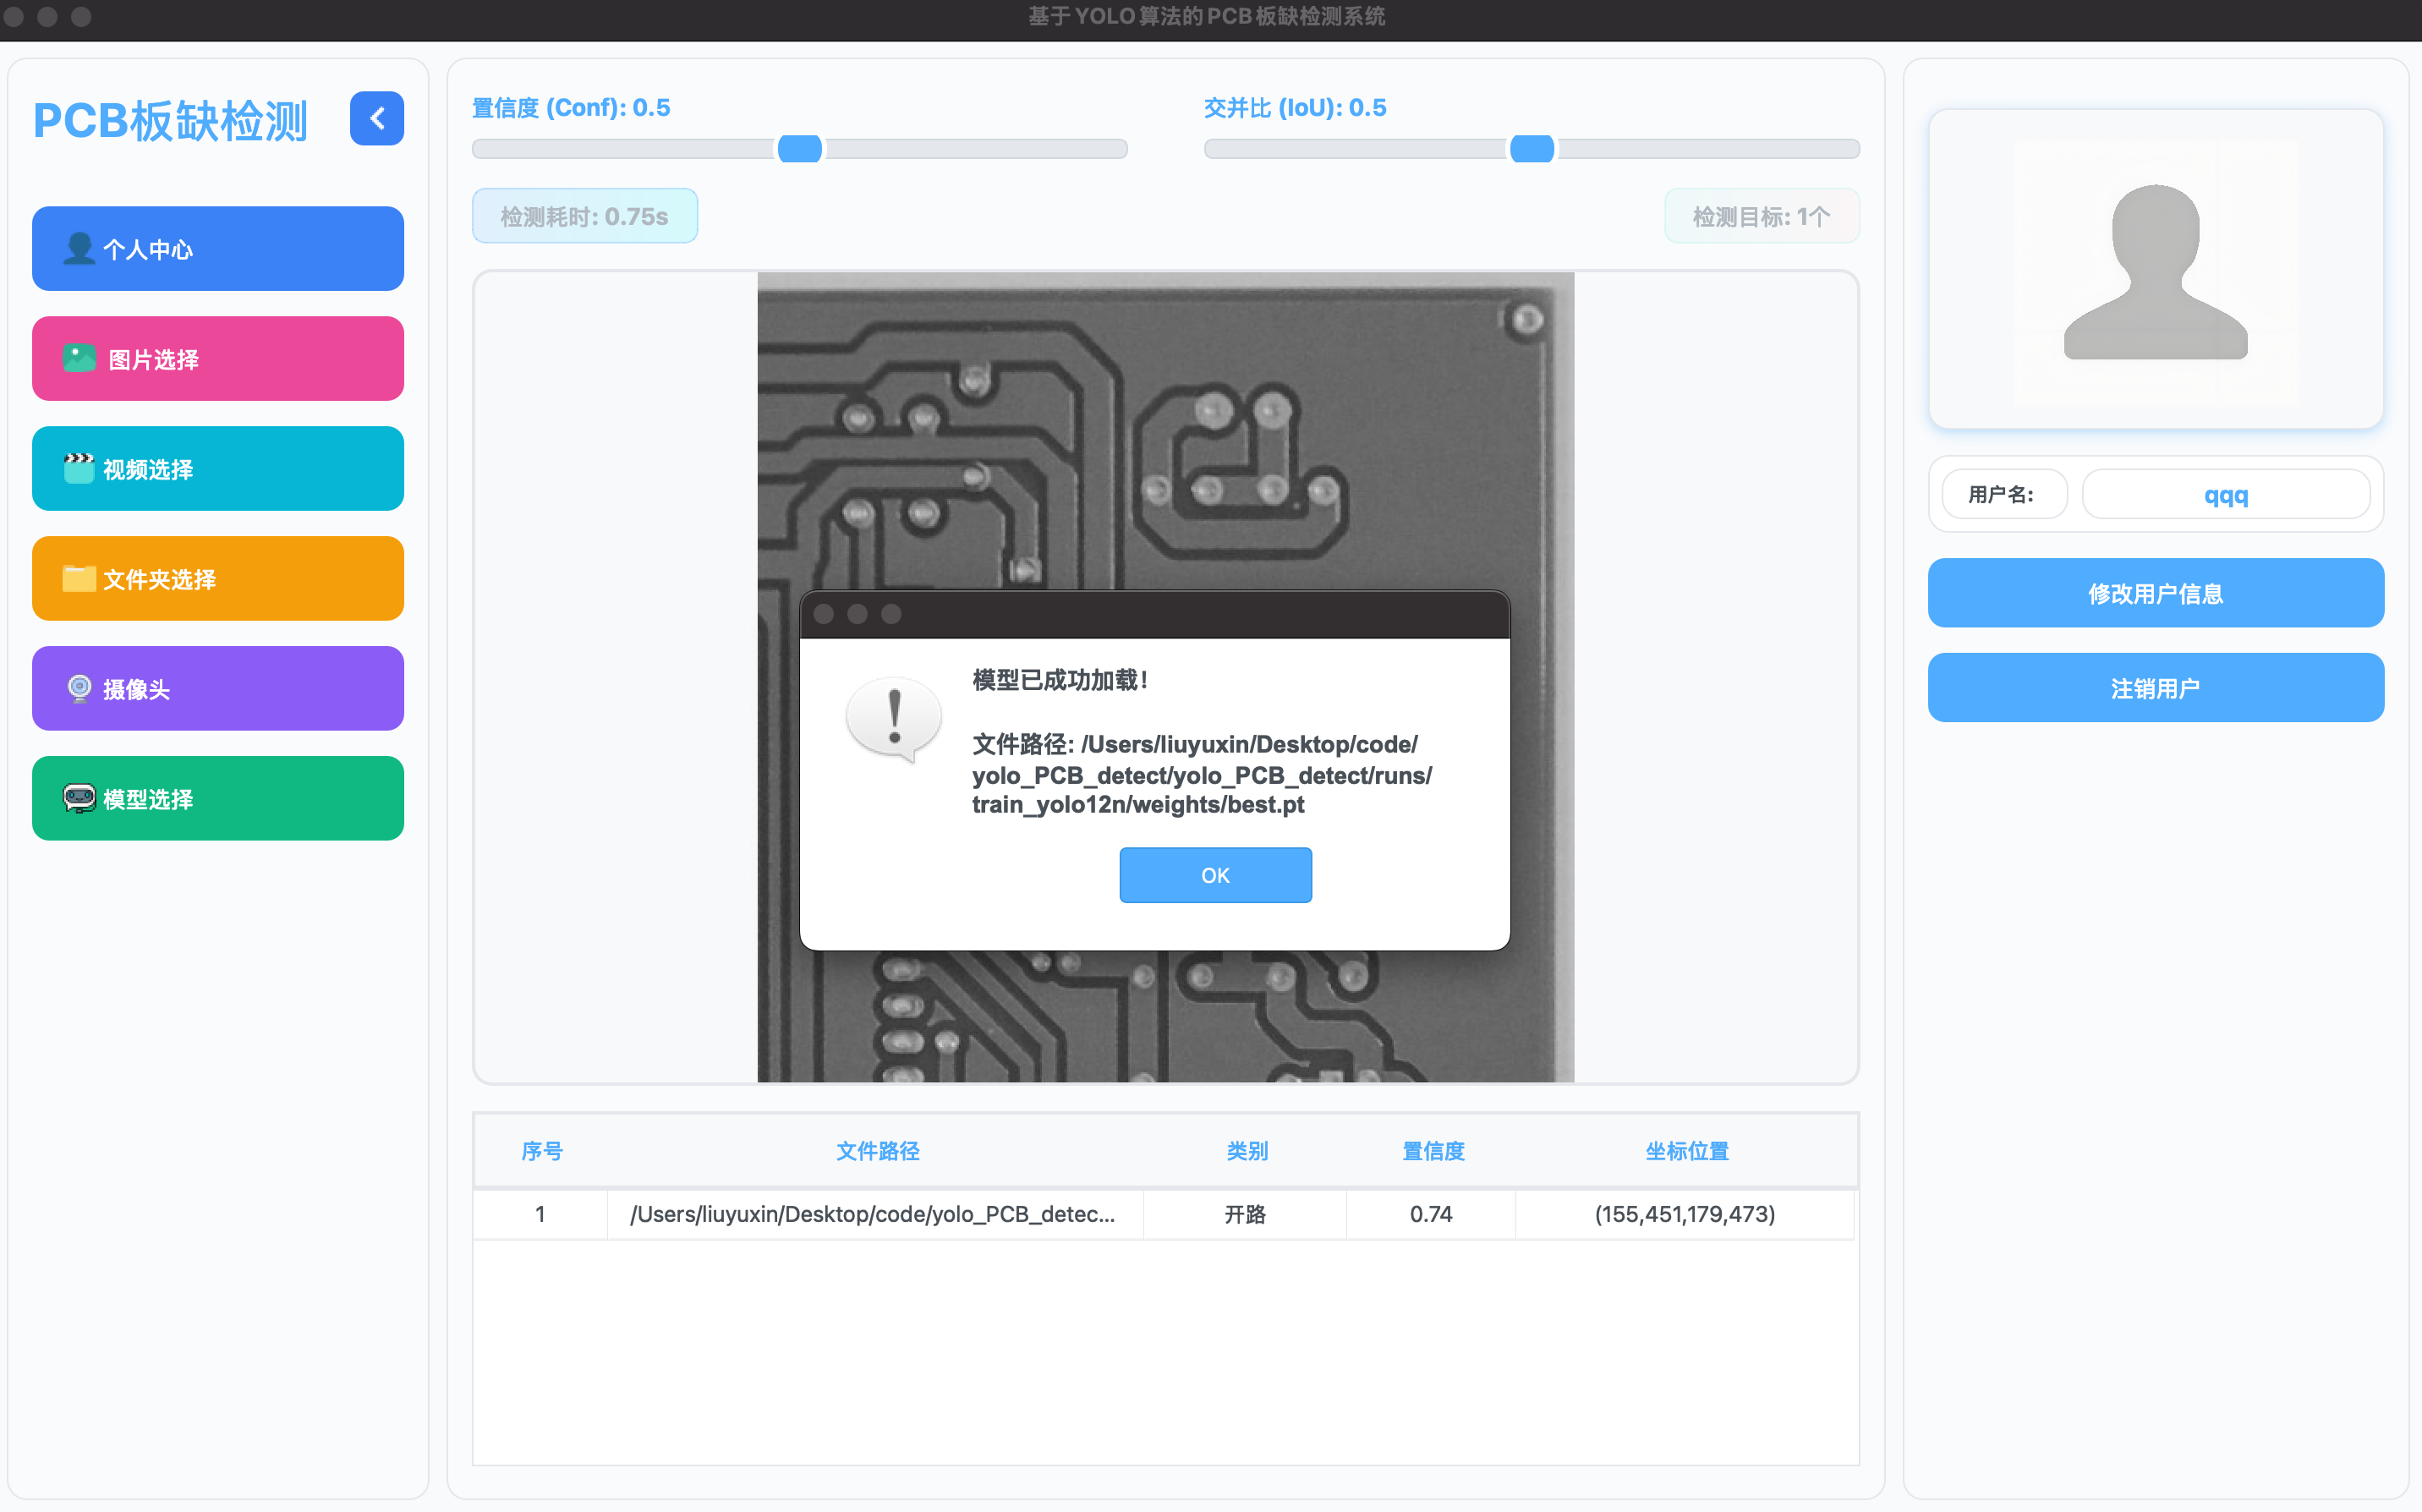Click the 文件路径 column header
Viewport: 2422px width, 1512px height.
[877, 1151]
